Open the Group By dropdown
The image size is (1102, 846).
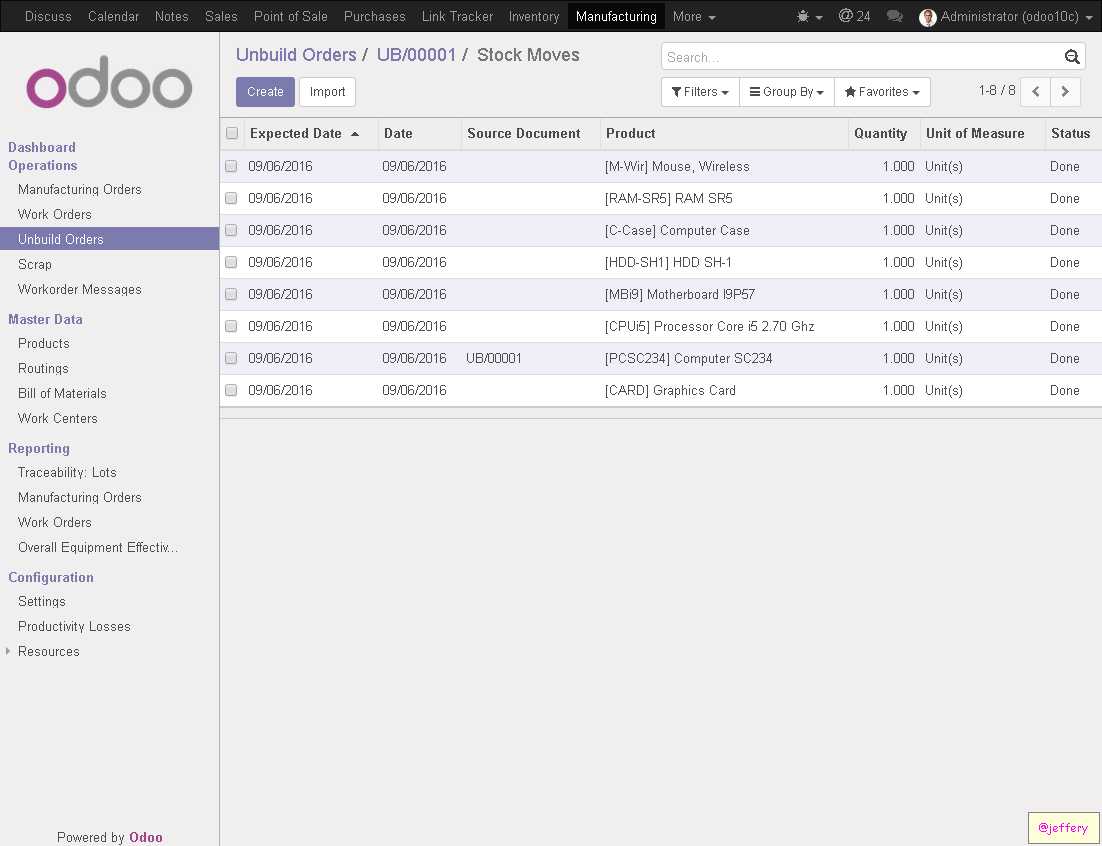point(786,91)
